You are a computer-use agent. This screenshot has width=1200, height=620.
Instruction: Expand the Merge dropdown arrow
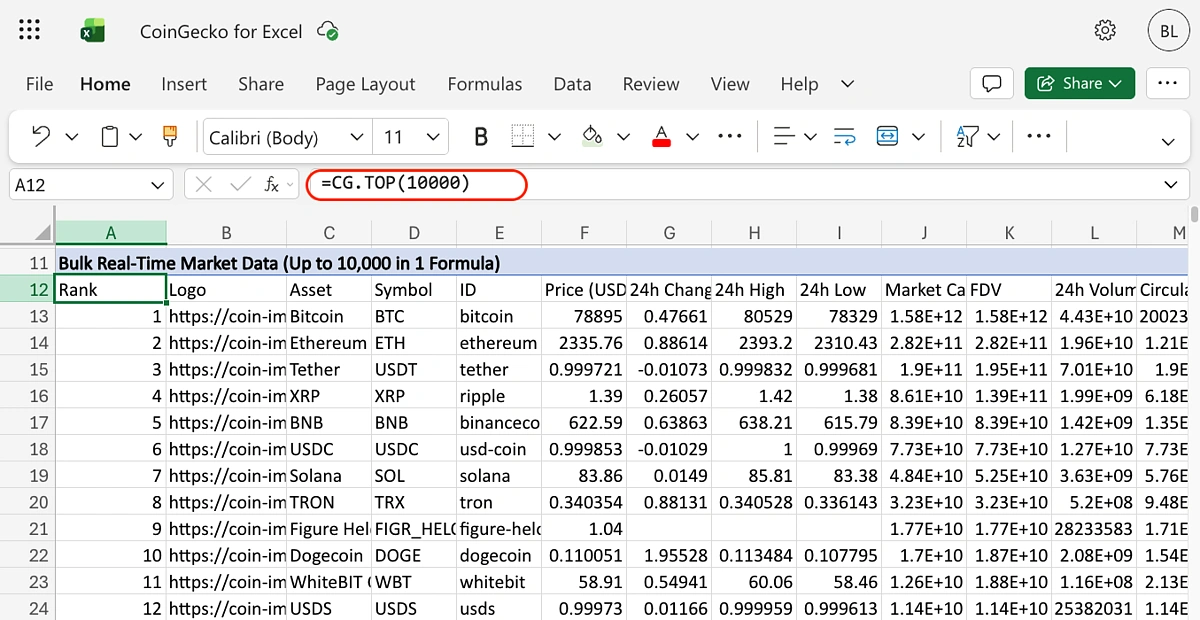[919, 137]
